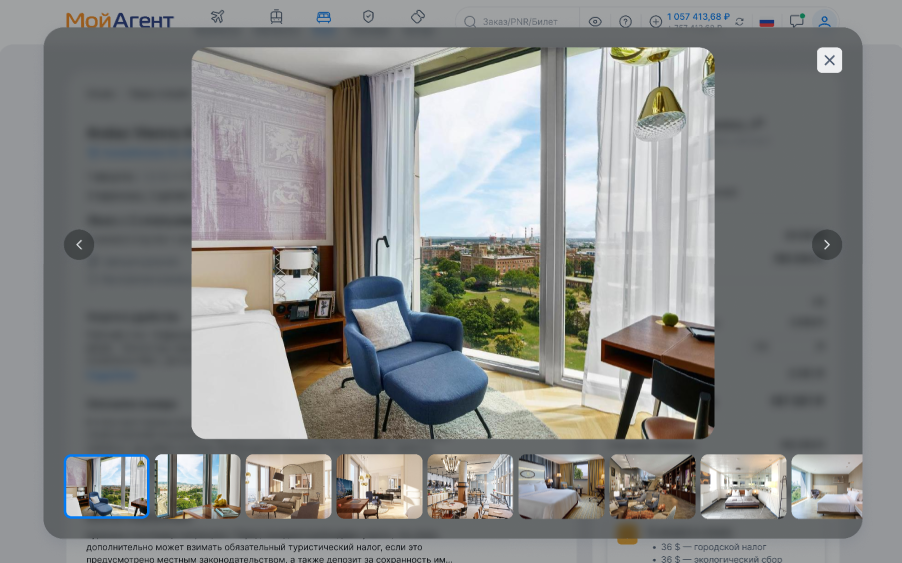Toggle the eye visibility icon in header
Image resolution: width=902 pixels, height=563 pixels.
[x=595, y=22]
